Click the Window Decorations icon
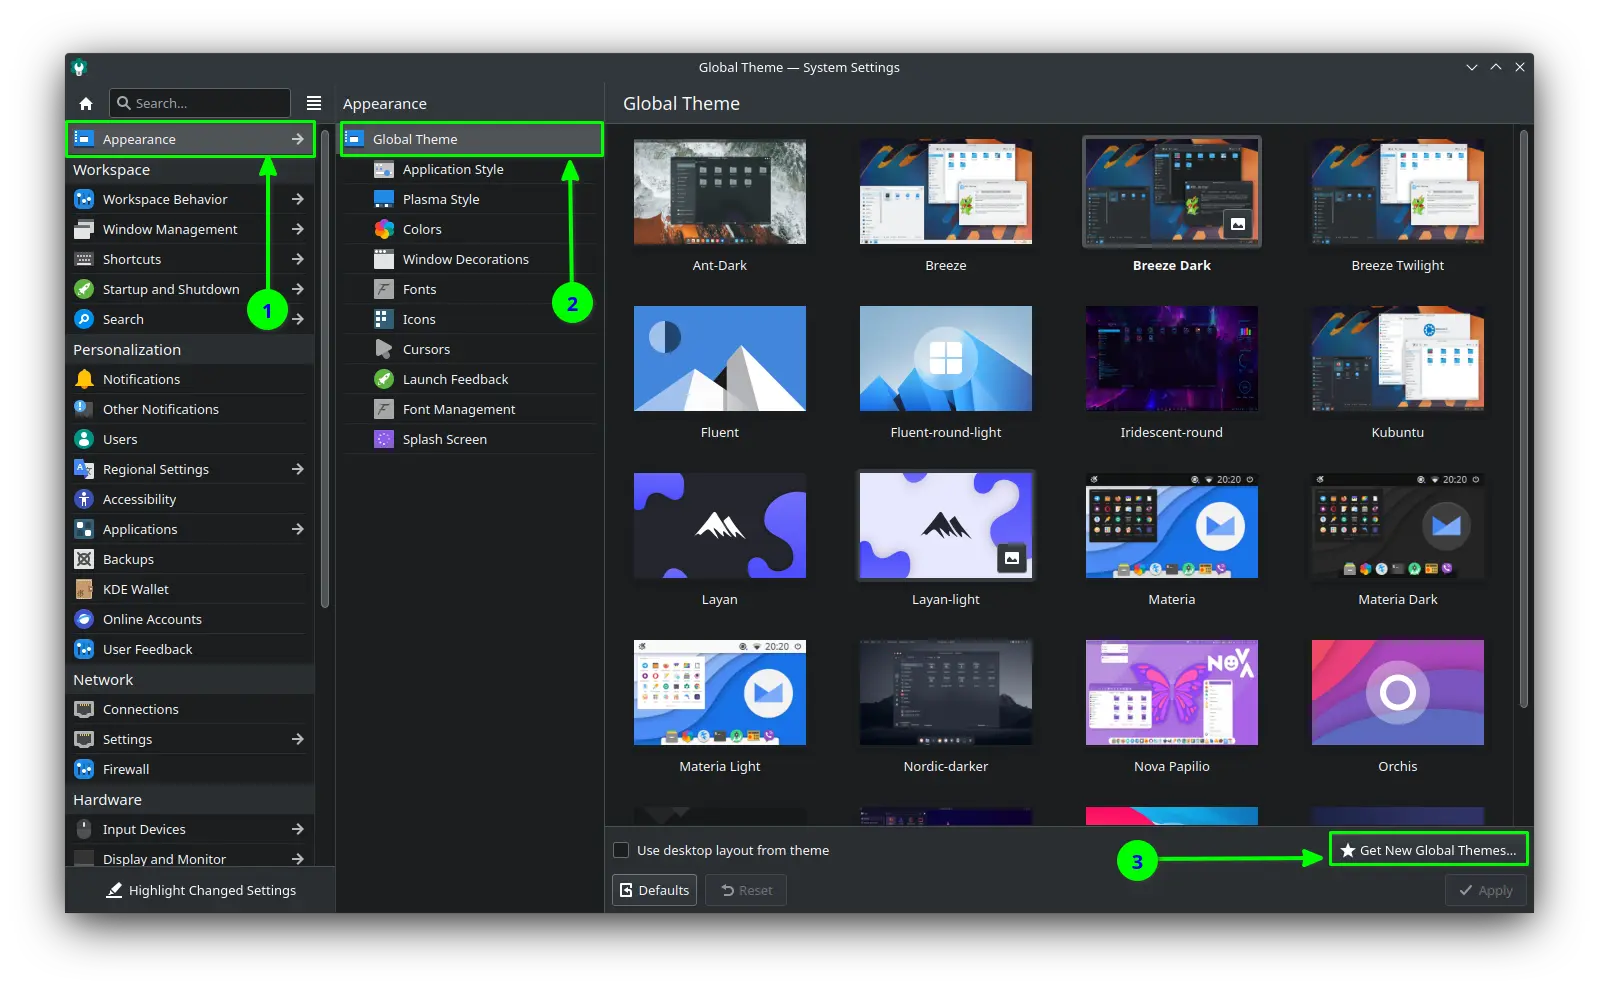The height and width of the screenshot is (990, 1599). click(384, 259)
